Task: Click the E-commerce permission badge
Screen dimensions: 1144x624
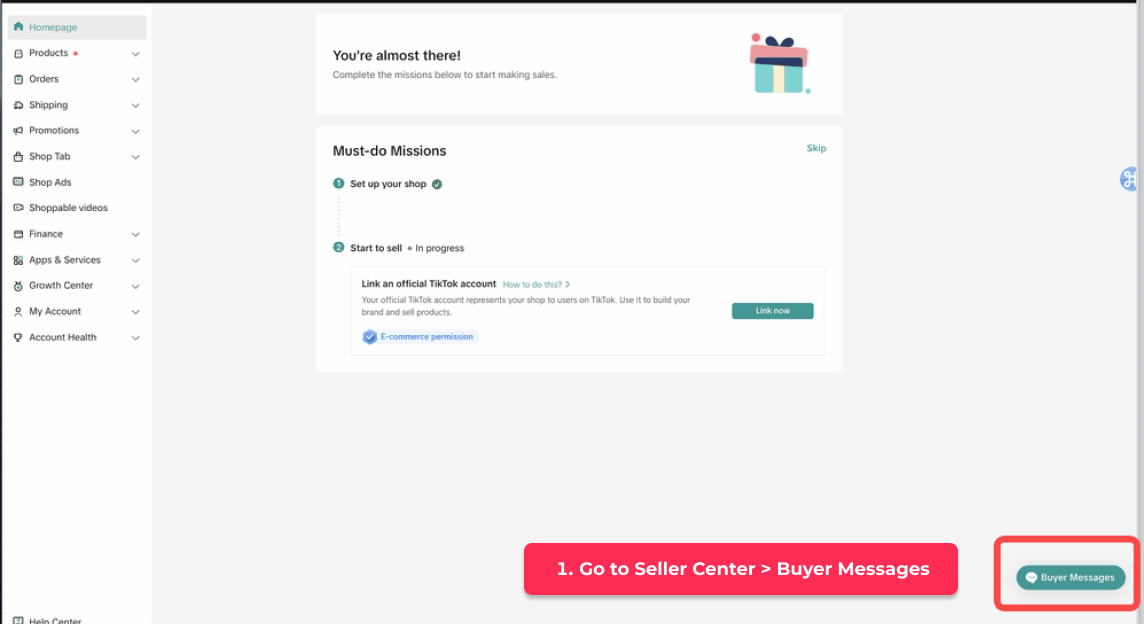Action: pos(420,337)
